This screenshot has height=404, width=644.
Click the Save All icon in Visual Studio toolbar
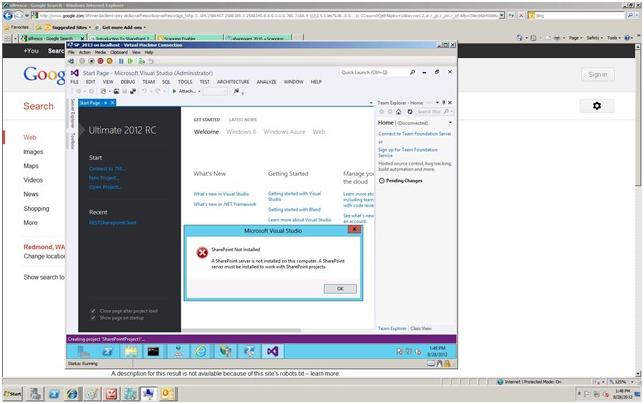point(133,91)
